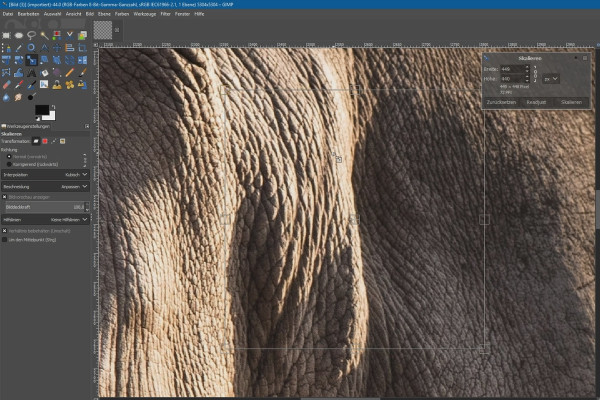The image size is (600, 400).
Task: Select the active Scale tool in toolbox
Action: [31, 60]
